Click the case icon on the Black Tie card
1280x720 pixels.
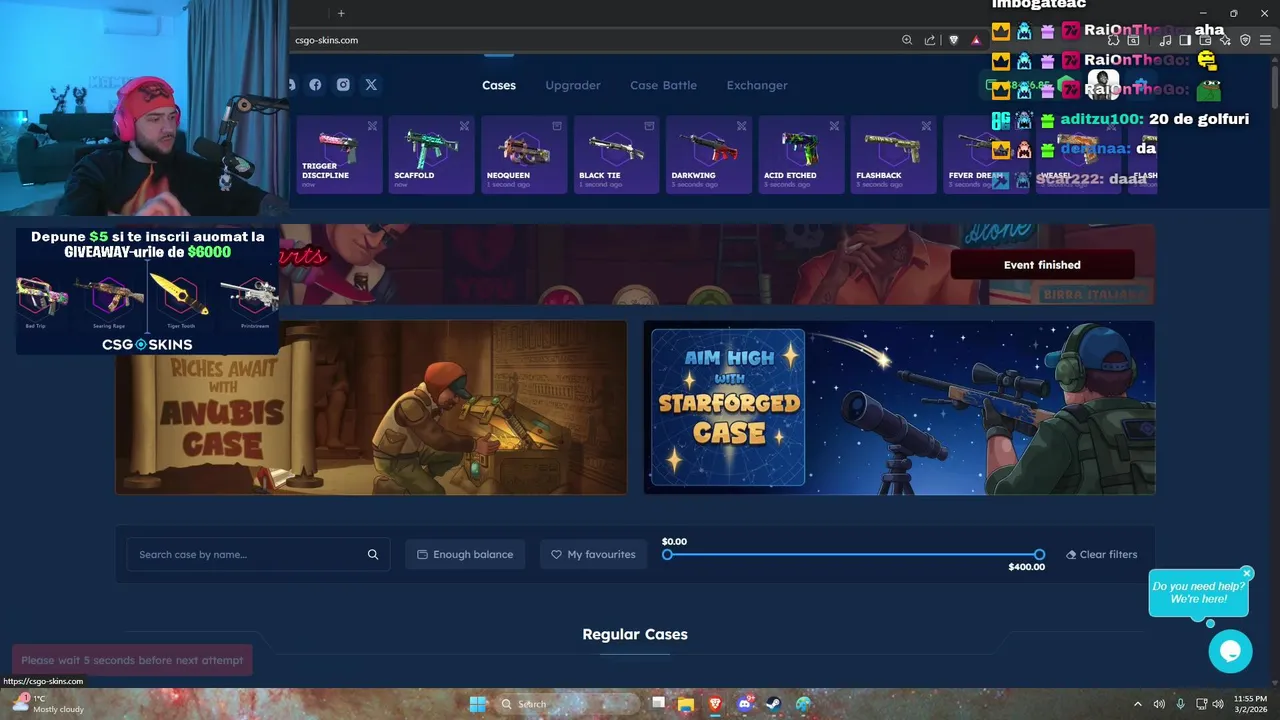[x=649, y=126]
